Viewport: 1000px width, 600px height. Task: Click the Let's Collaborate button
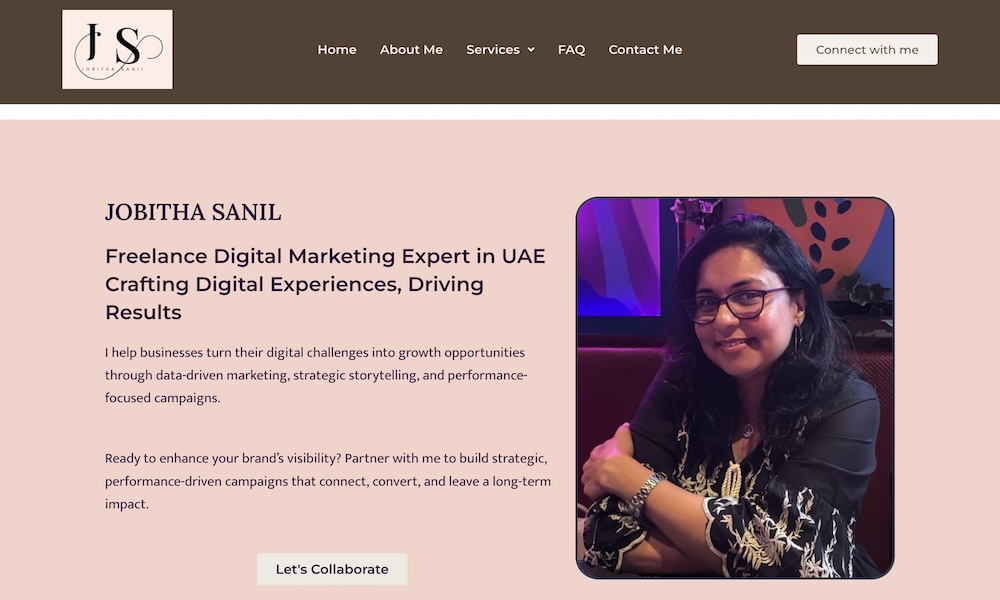[332, 569]
